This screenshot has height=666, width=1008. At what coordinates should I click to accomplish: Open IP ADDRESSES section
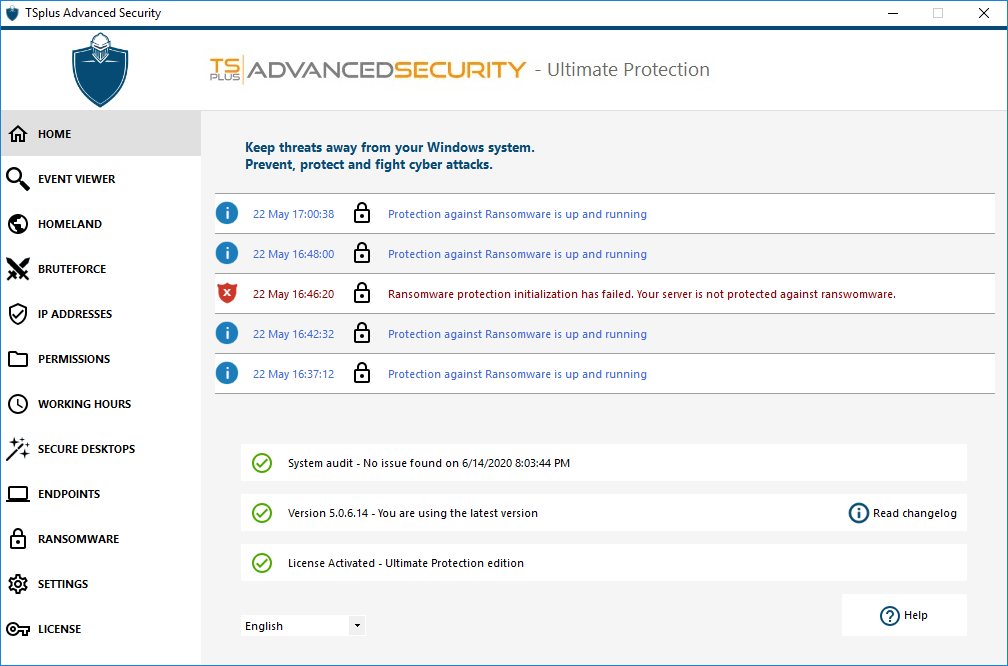click(x=101, y=314)
